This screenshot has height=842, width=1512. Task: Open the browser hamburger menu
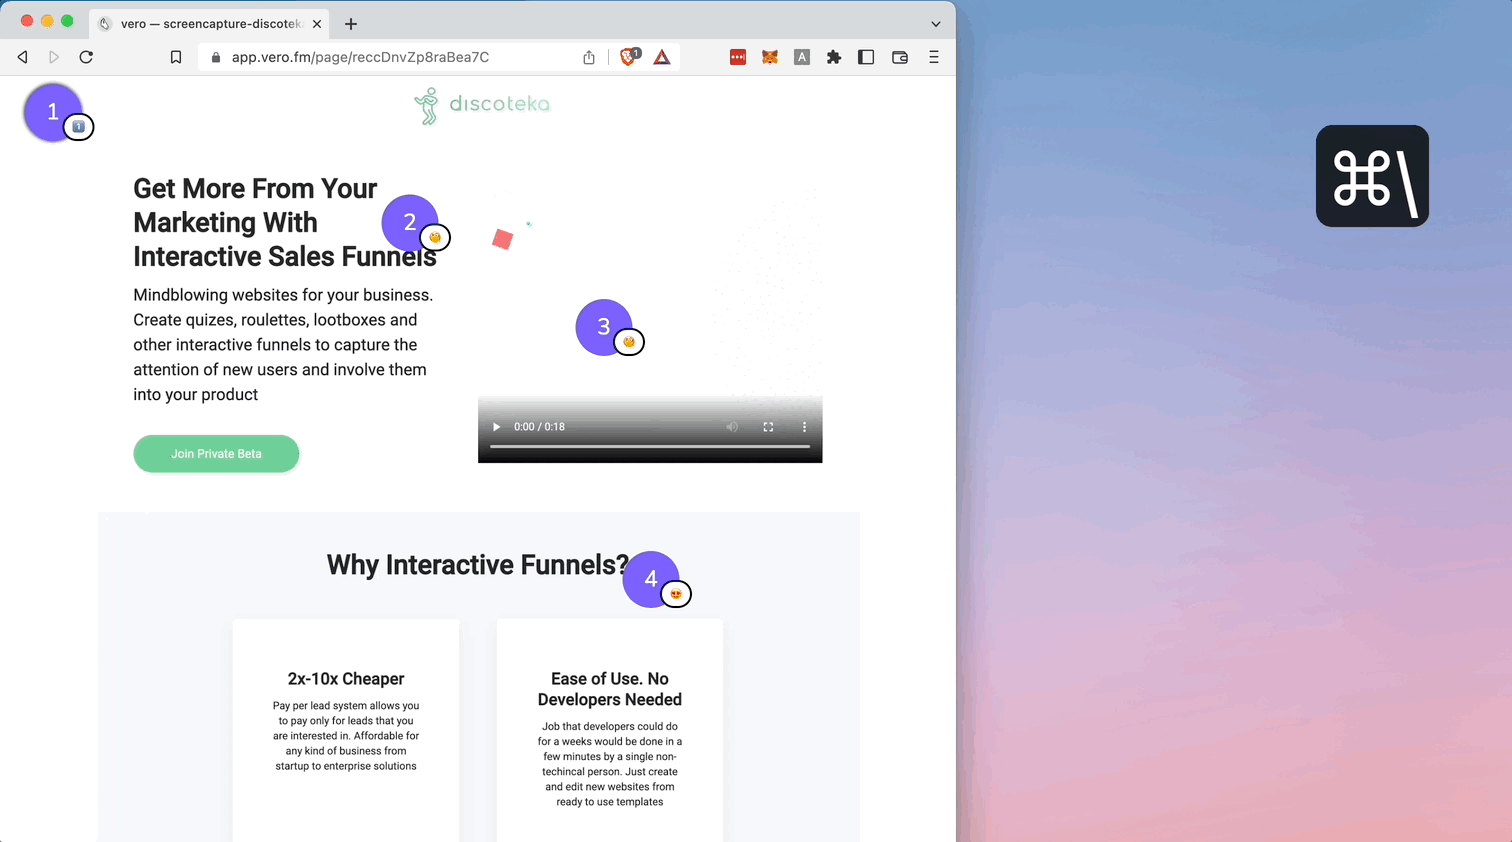pos(934,57)
